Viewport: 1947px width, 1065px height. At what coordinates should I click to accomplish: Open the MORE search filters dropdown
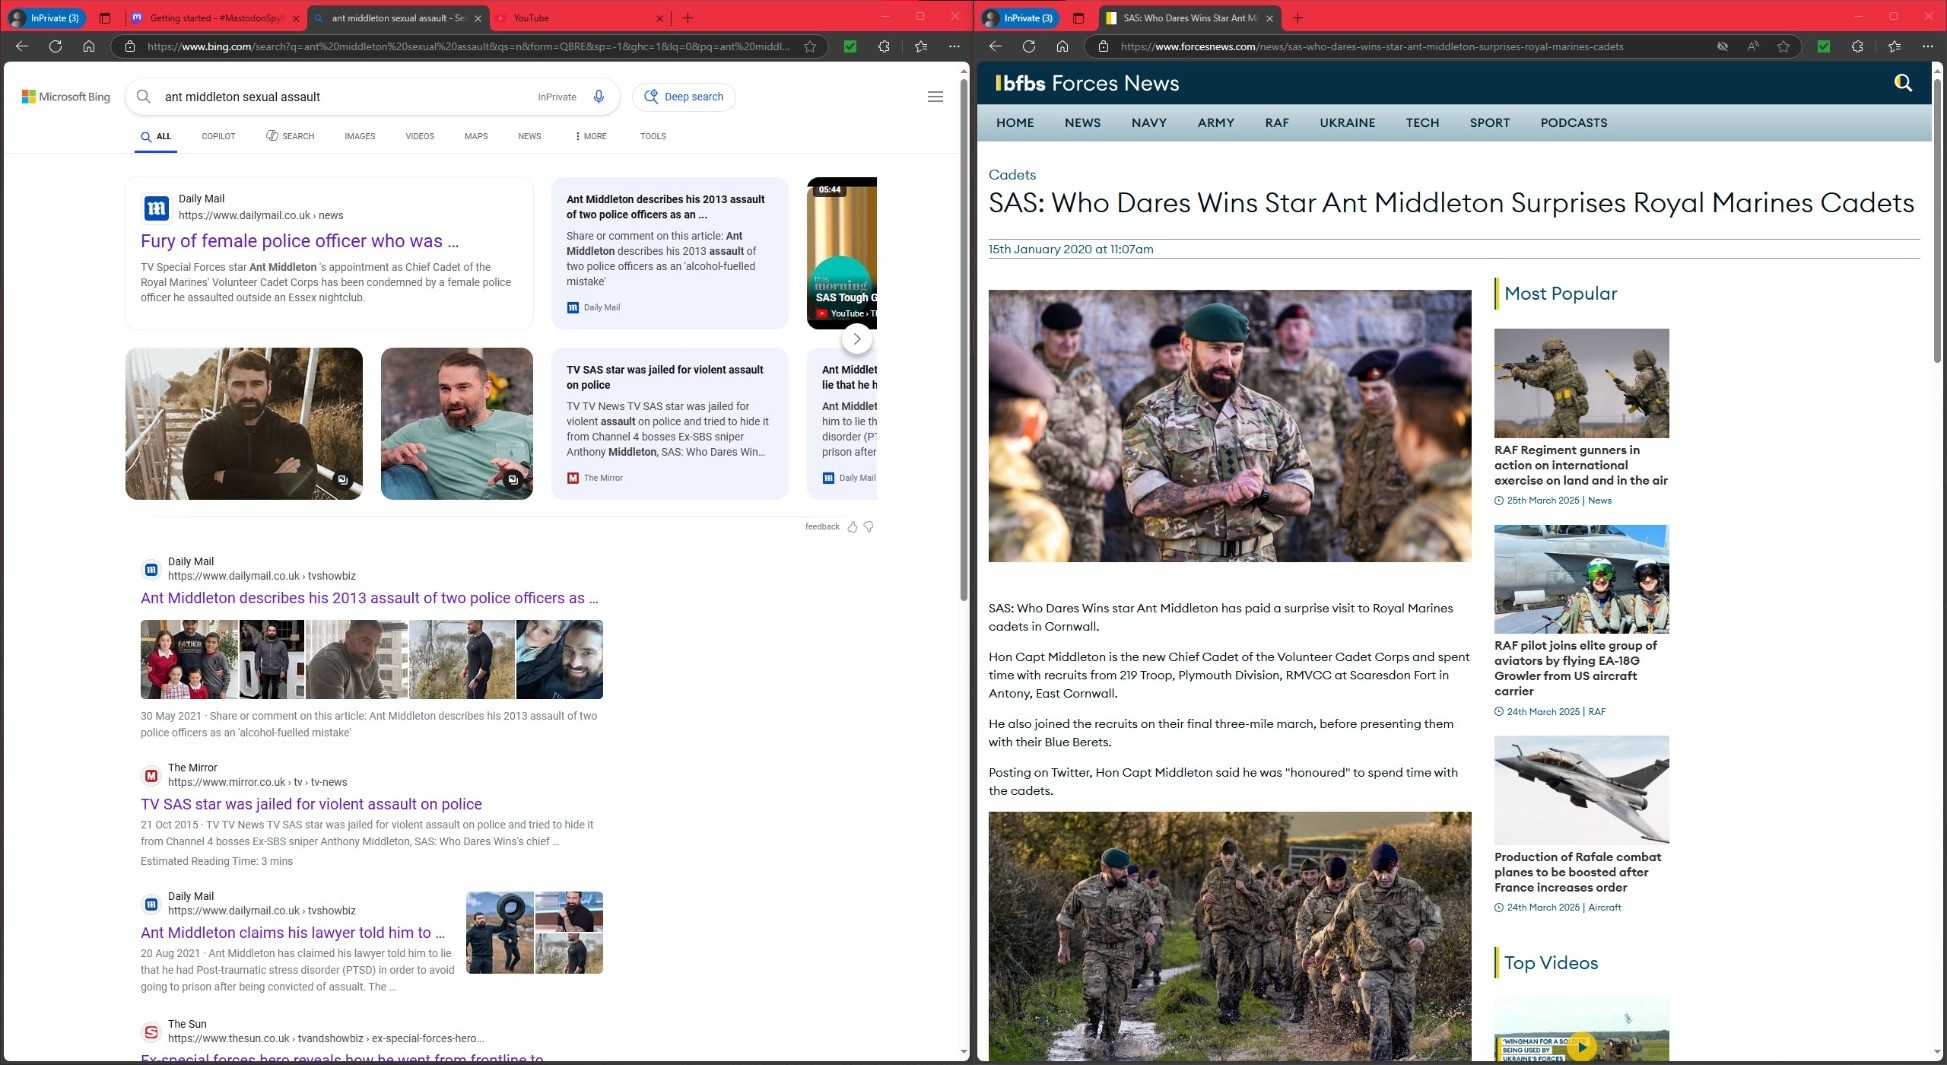click(x=591, y=136)
